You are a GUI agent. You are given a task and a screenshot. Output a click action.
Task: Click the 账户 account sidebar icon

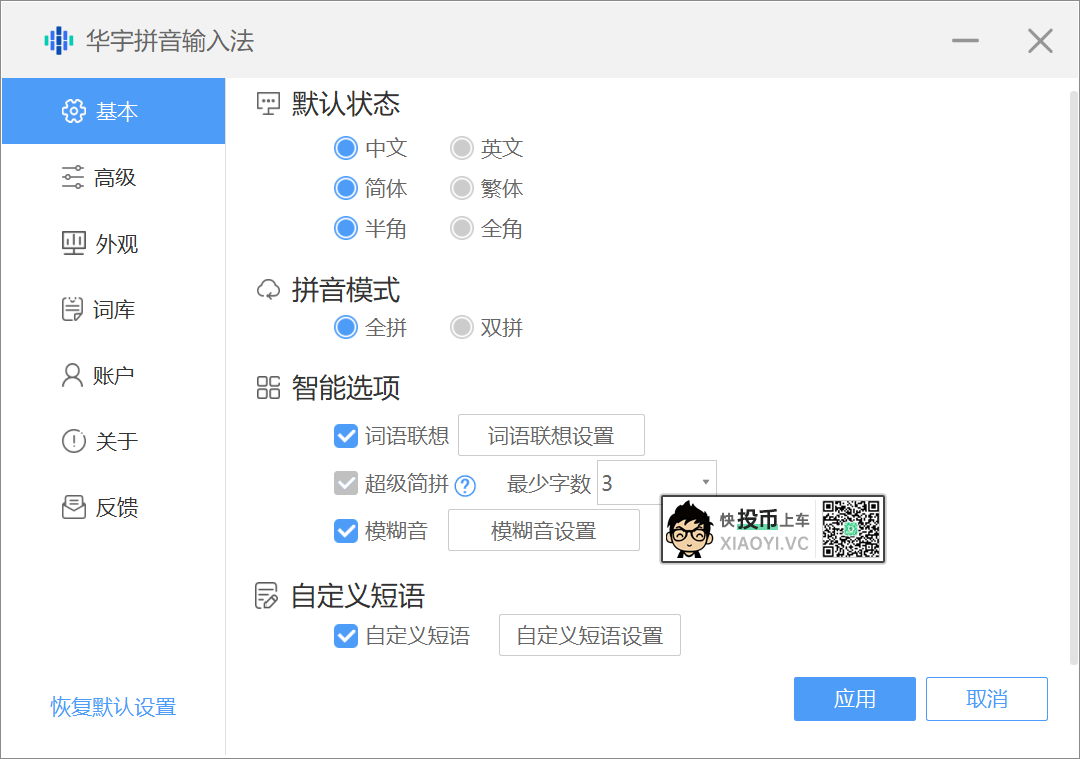(72, 375)
